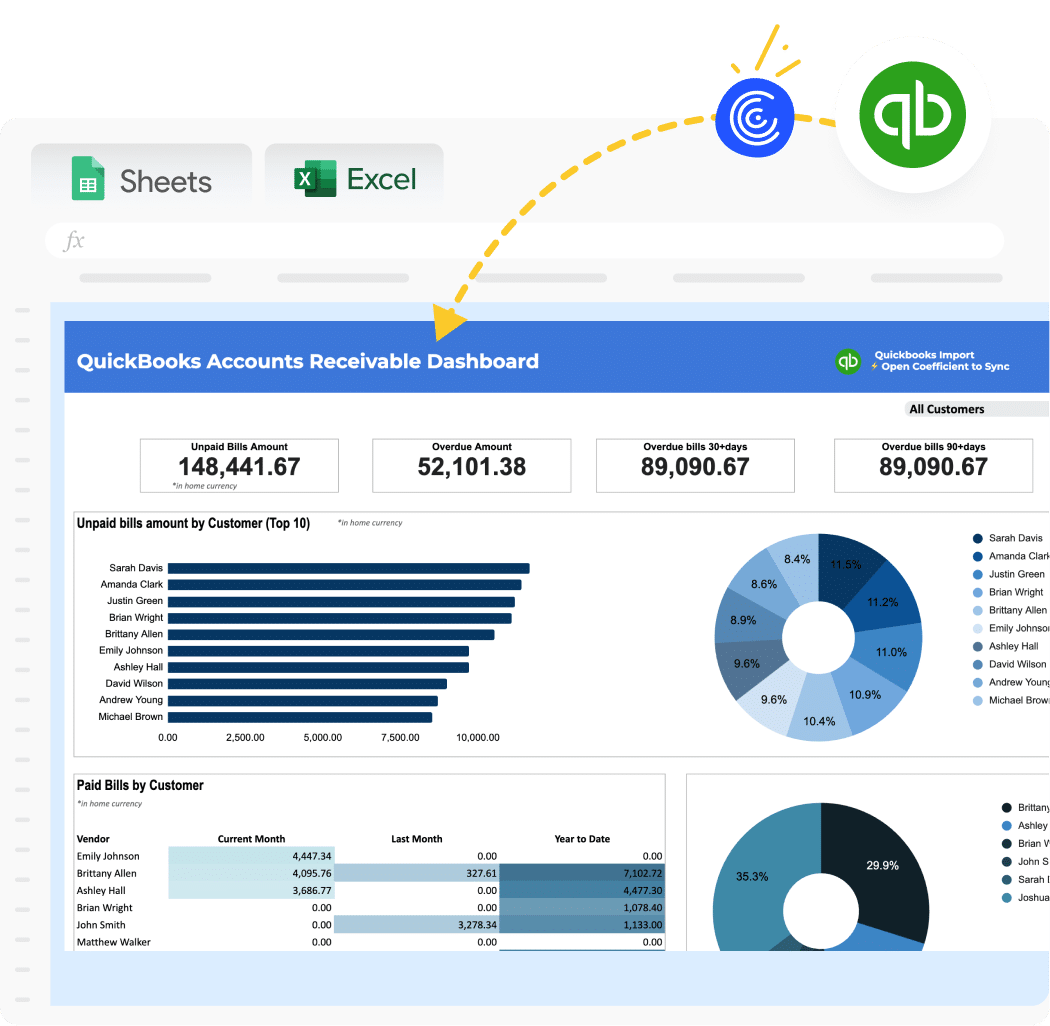Screen dimensions: 1050x1026
Task: Click the Sarah Davis bar in the chart
Action: [348, 569]
